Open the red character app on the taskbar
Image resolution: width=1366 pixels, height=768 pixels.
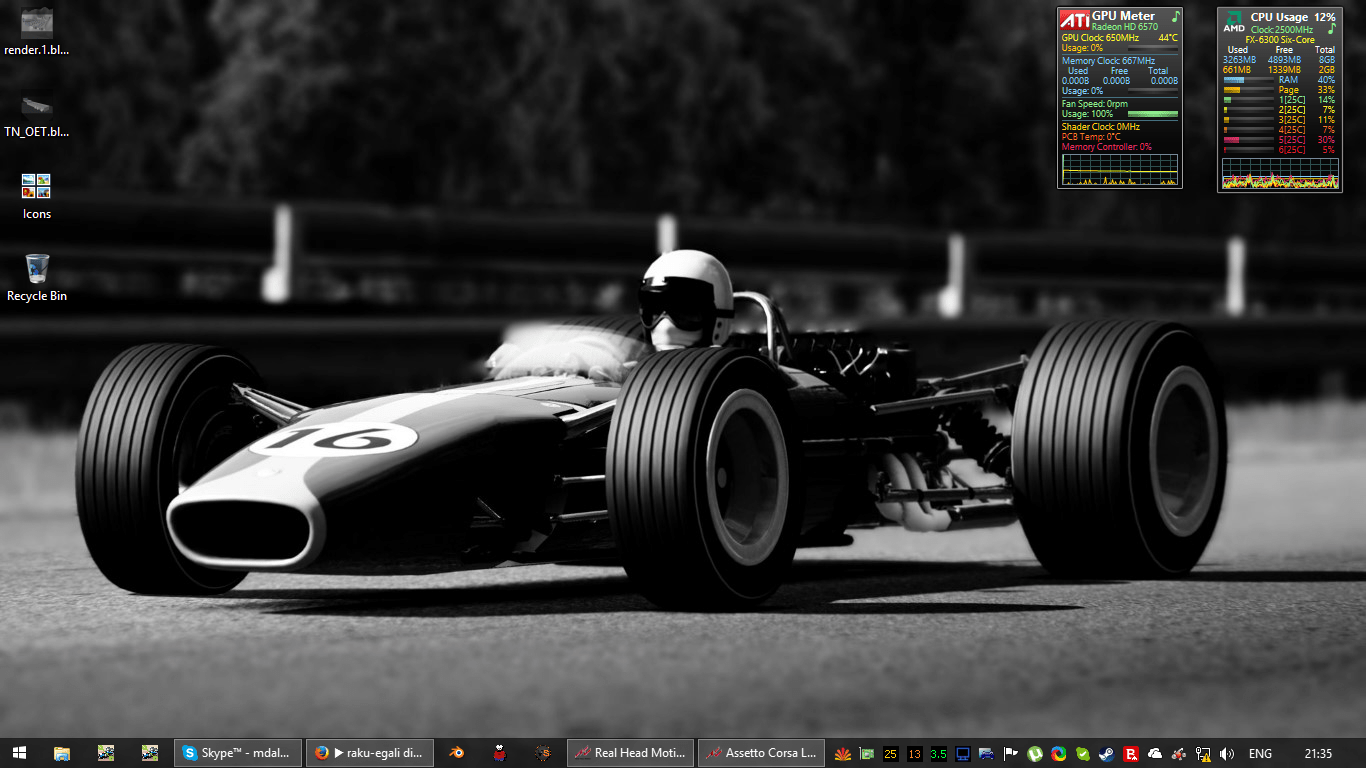[x=500, y=753]
